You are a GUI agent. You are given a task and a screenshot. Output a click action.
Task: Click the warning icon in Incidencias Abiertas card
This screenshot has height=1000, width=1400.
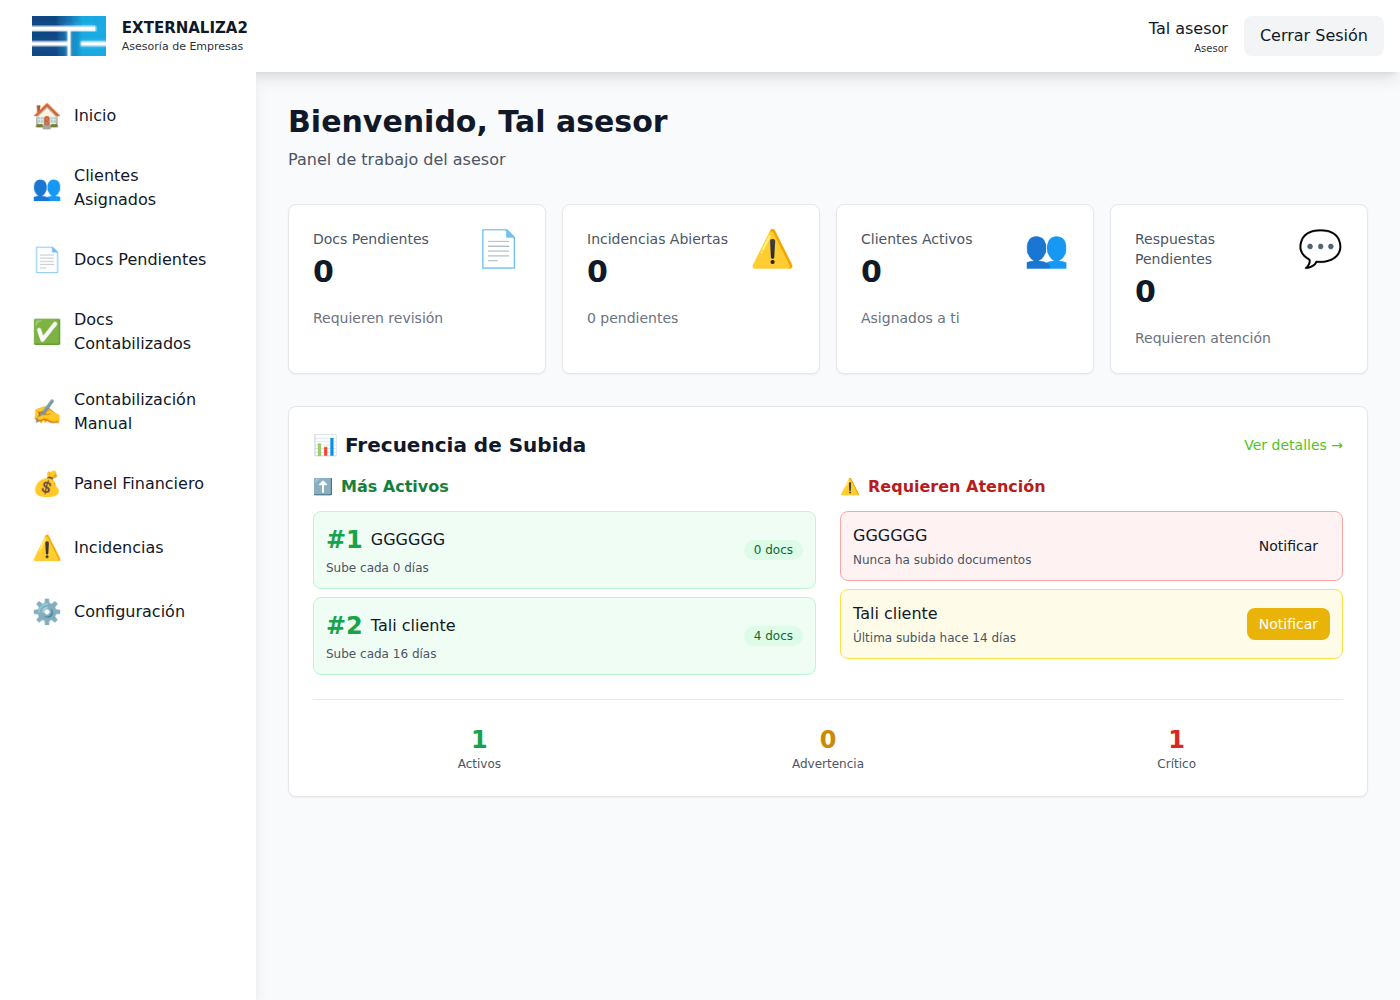point(772,250)
